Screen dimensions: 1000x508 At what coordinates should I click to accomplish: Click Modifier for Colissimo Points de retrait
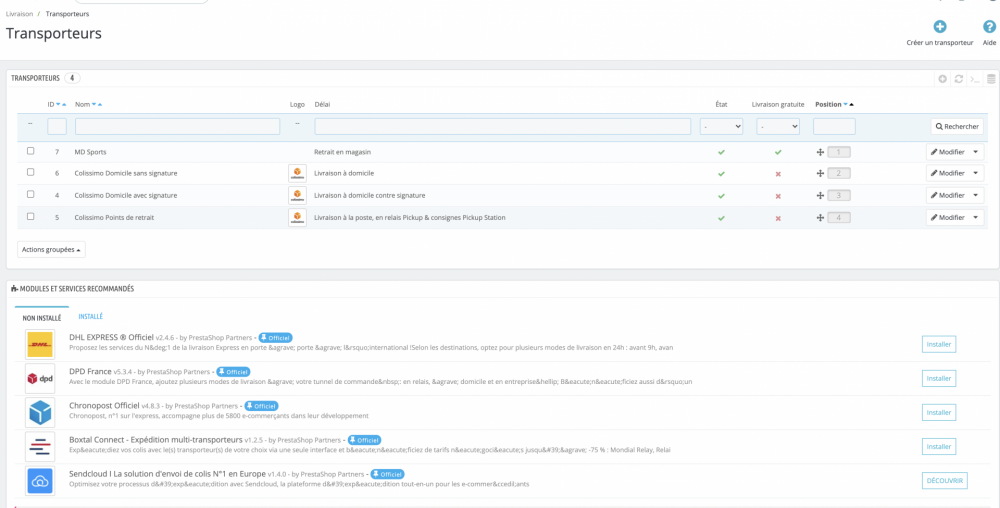pos(948,218)
